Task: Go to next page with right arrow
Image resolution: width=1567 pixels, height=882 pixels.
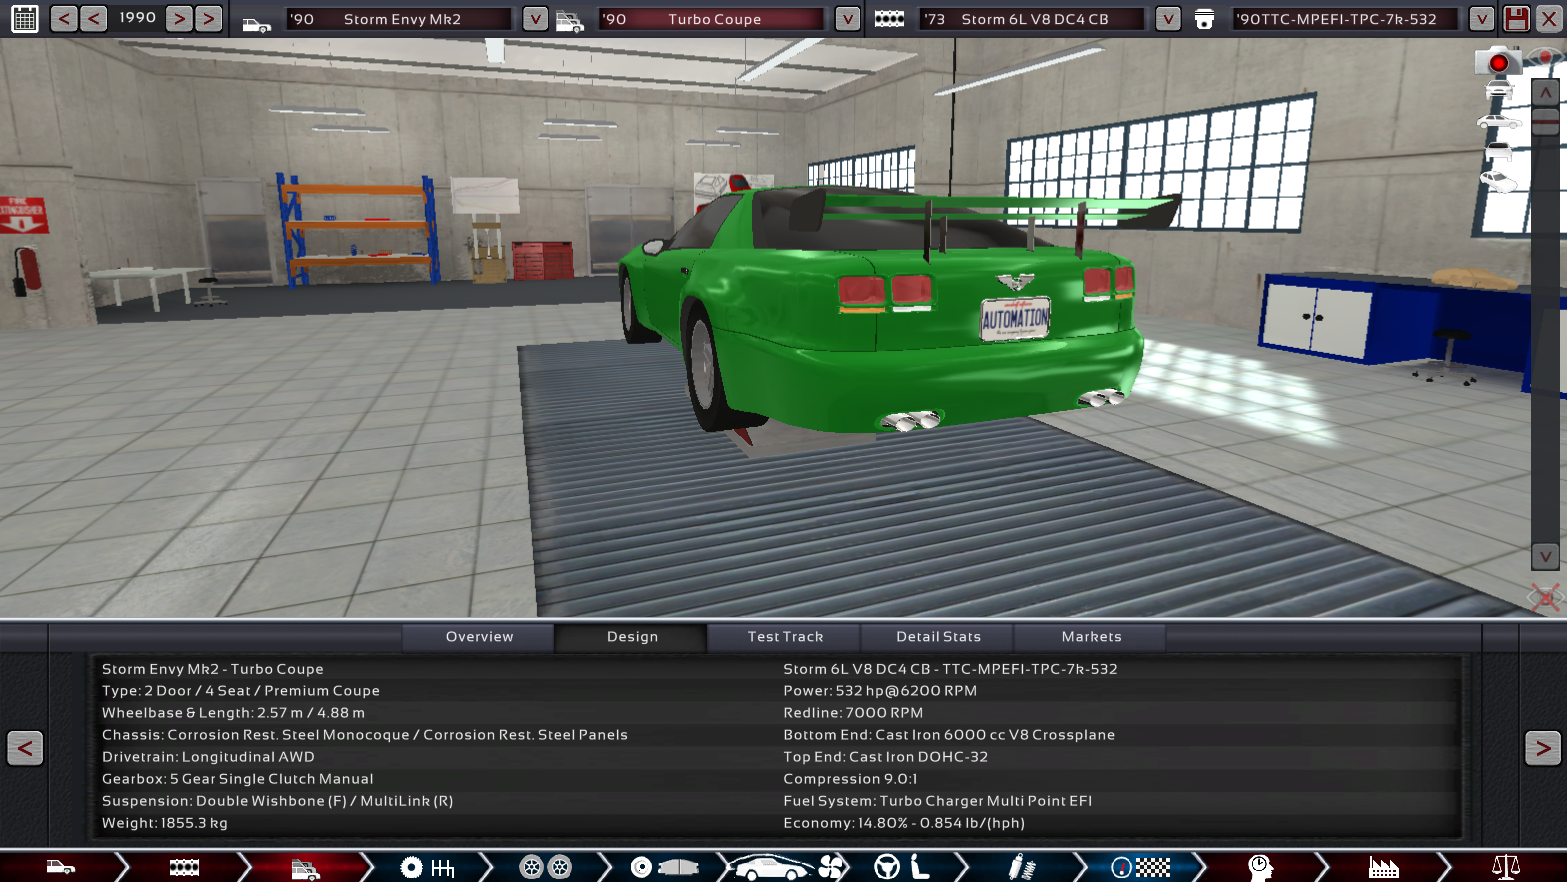Action: click(1542, 748)
